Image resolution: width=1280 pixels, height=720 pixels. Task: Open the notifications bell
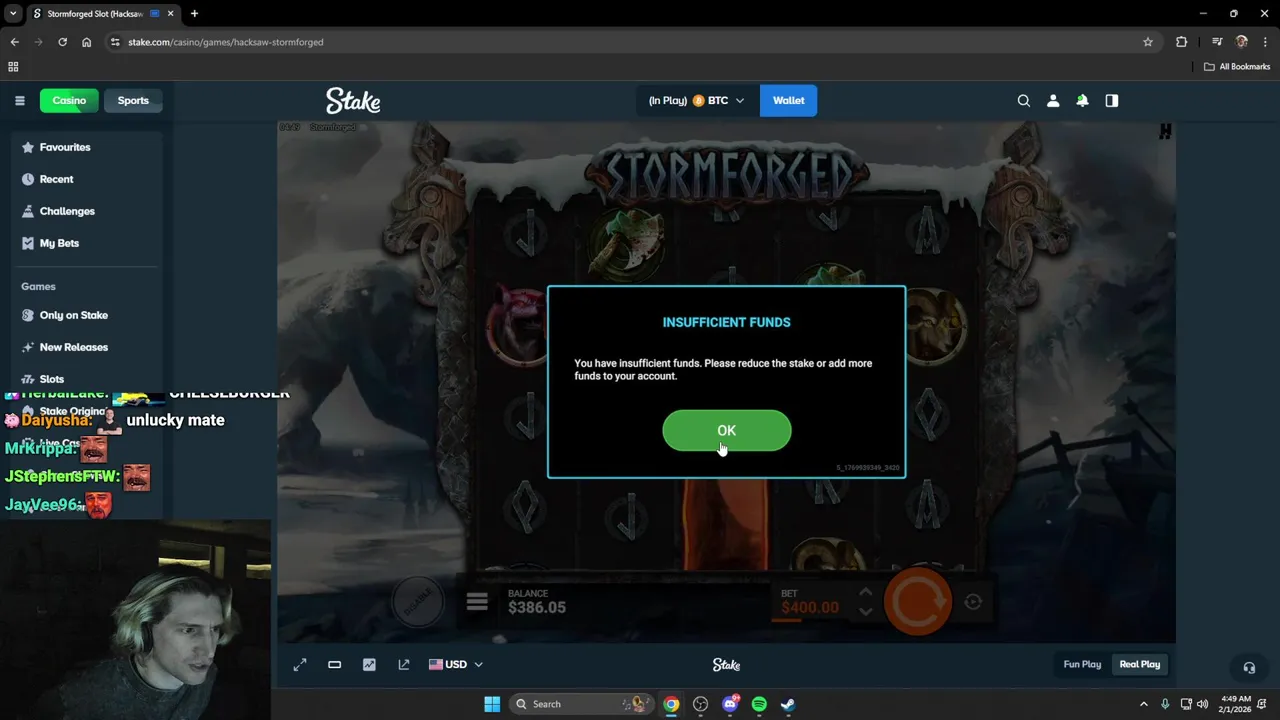pos(1082,100)
